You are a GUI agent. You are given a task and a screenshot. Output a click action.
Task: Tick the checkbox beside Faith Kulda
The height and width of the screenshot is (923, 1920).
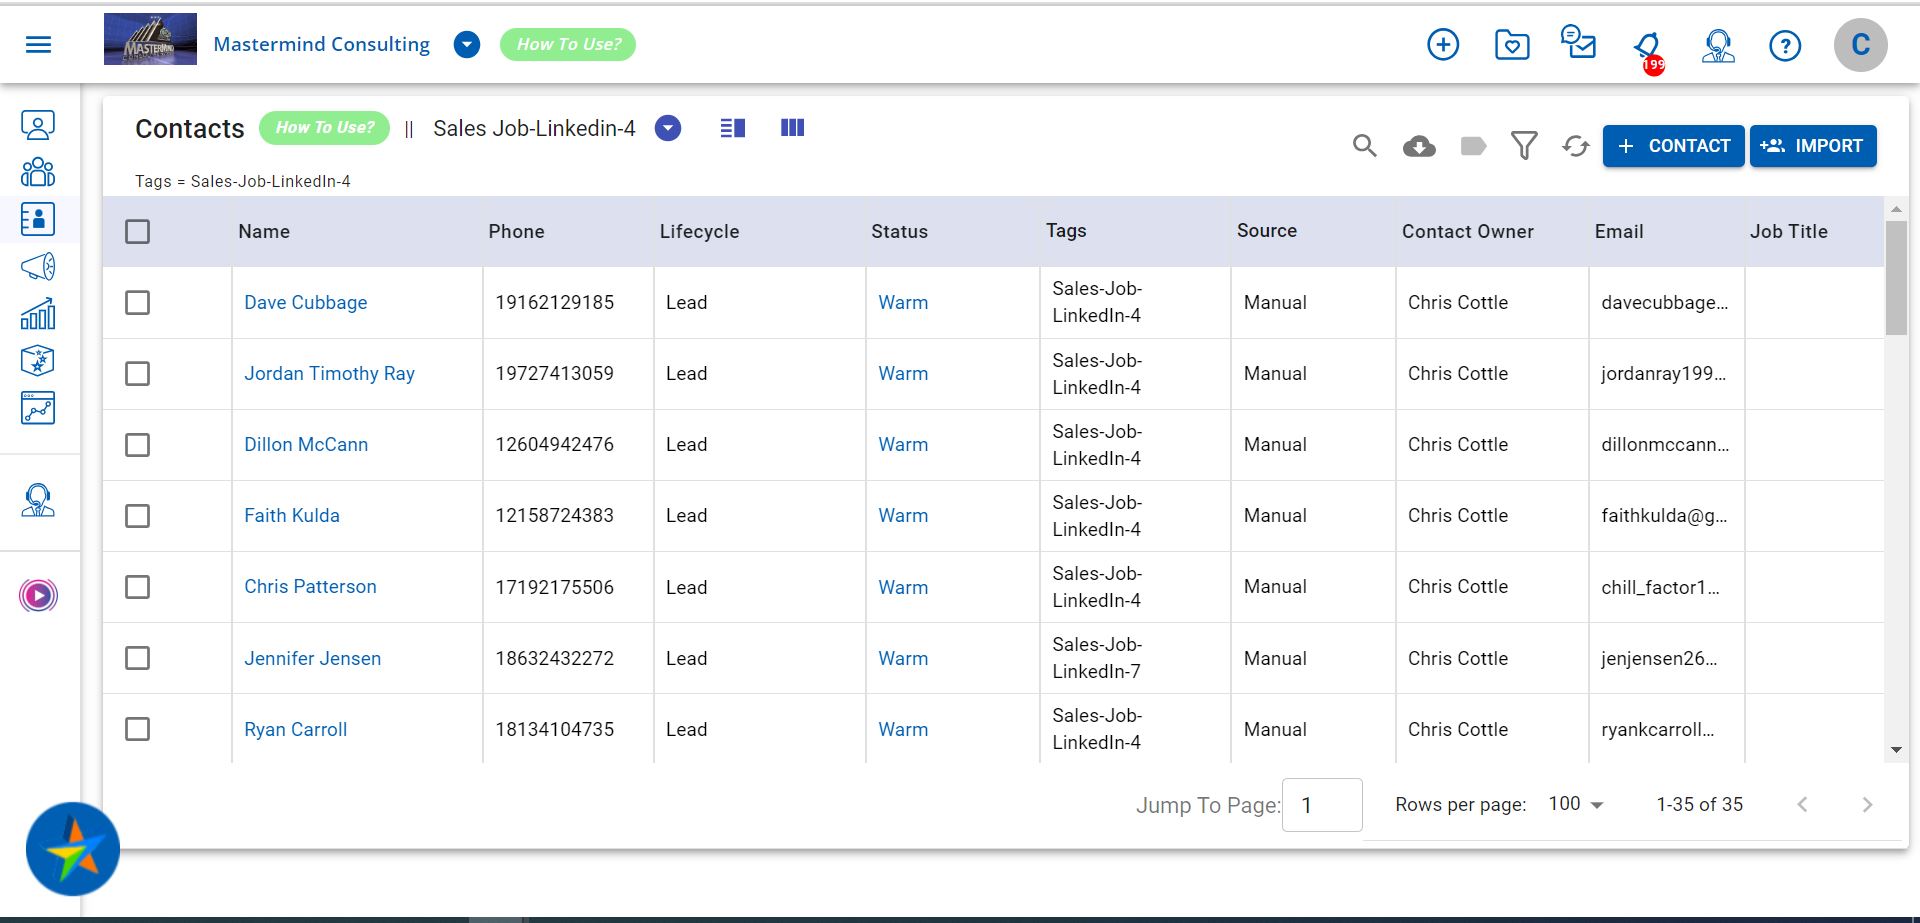(137, 515)
